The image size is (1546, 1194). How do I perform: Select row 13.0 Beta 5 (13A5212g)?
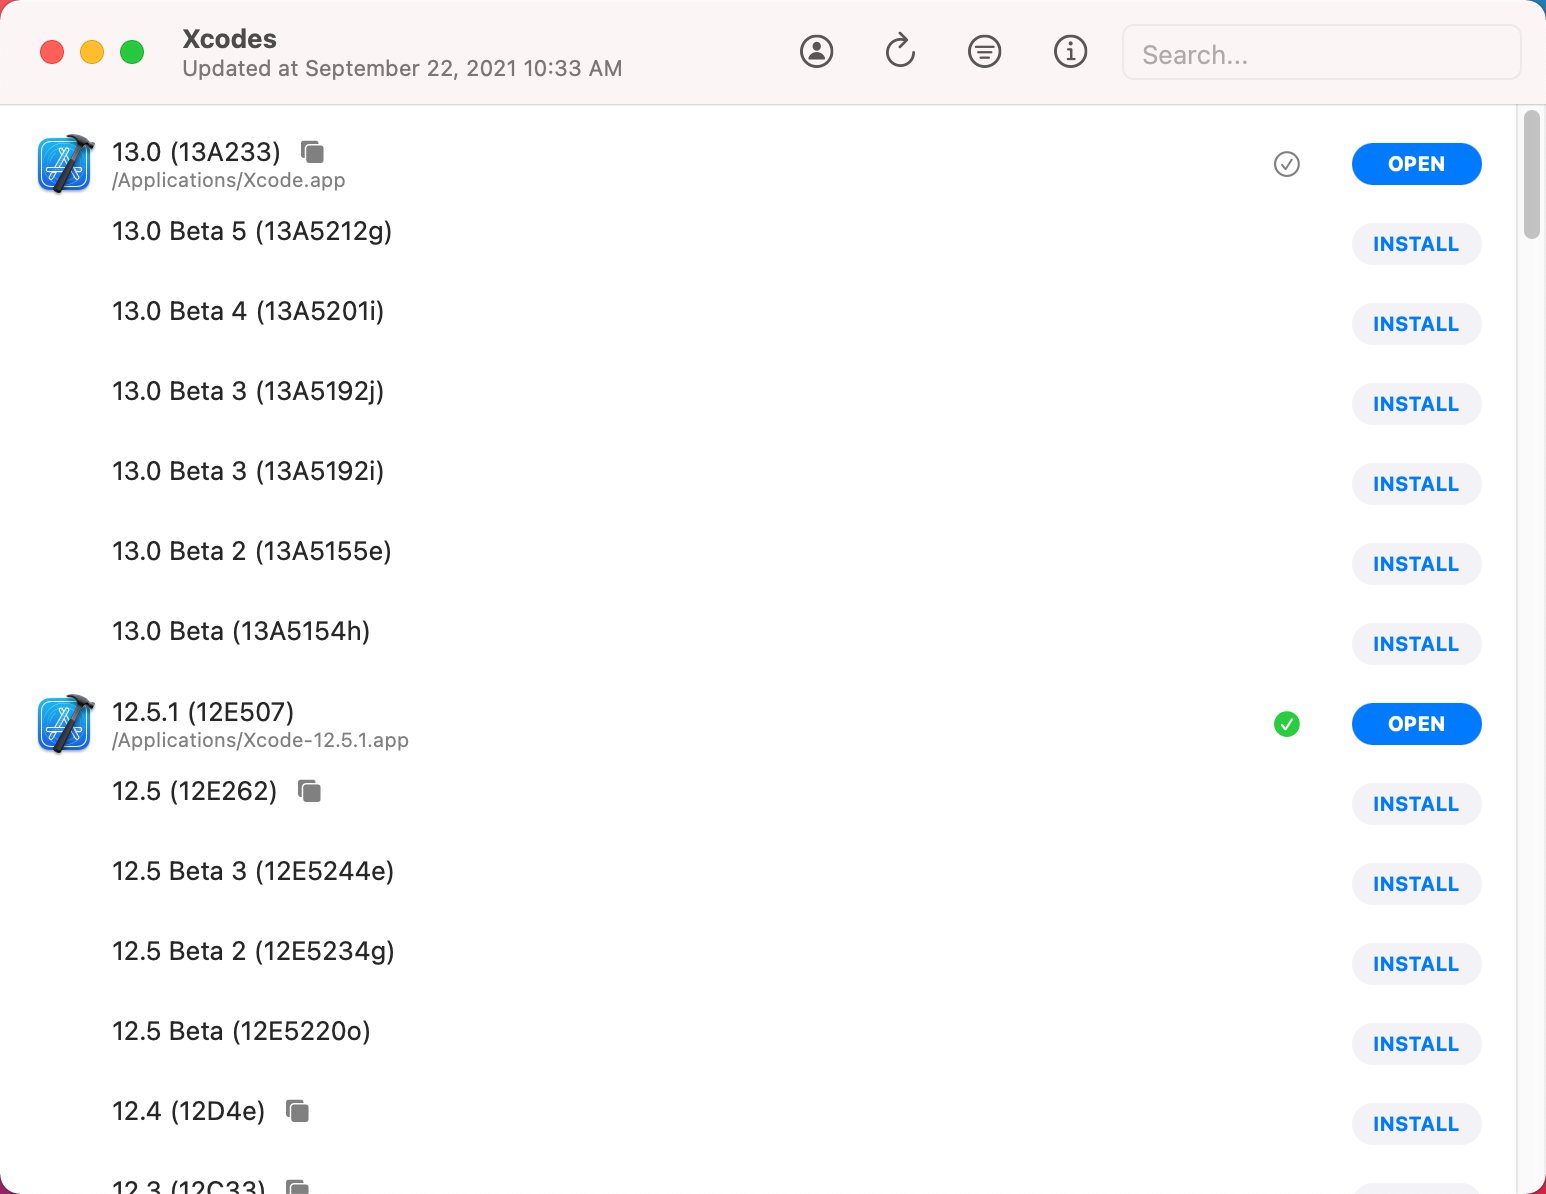(x=252, y=232)
